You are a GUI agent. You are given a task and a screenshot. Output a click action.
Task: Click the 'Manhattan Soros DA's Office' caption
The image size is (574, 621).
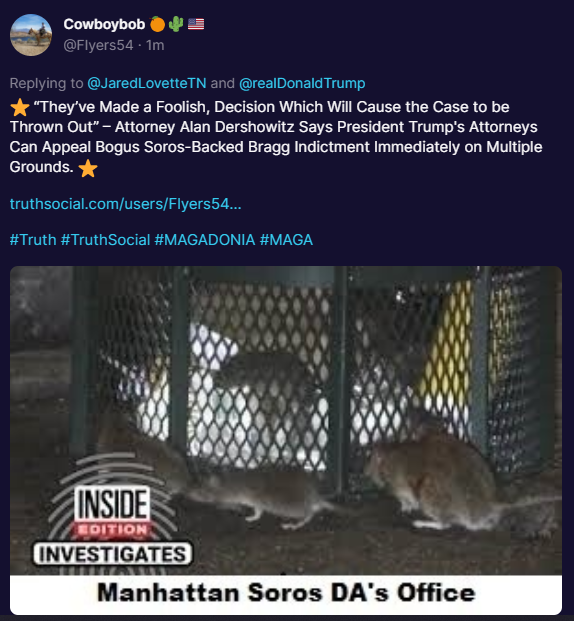tap(286, 593)
